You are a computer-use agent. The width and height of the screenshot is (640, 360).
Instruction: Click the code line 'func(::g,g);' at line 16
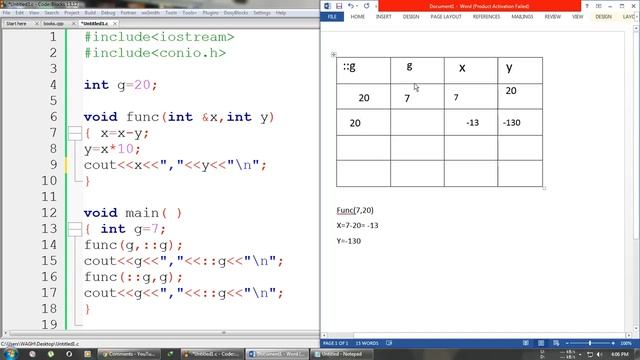[133, 277]
